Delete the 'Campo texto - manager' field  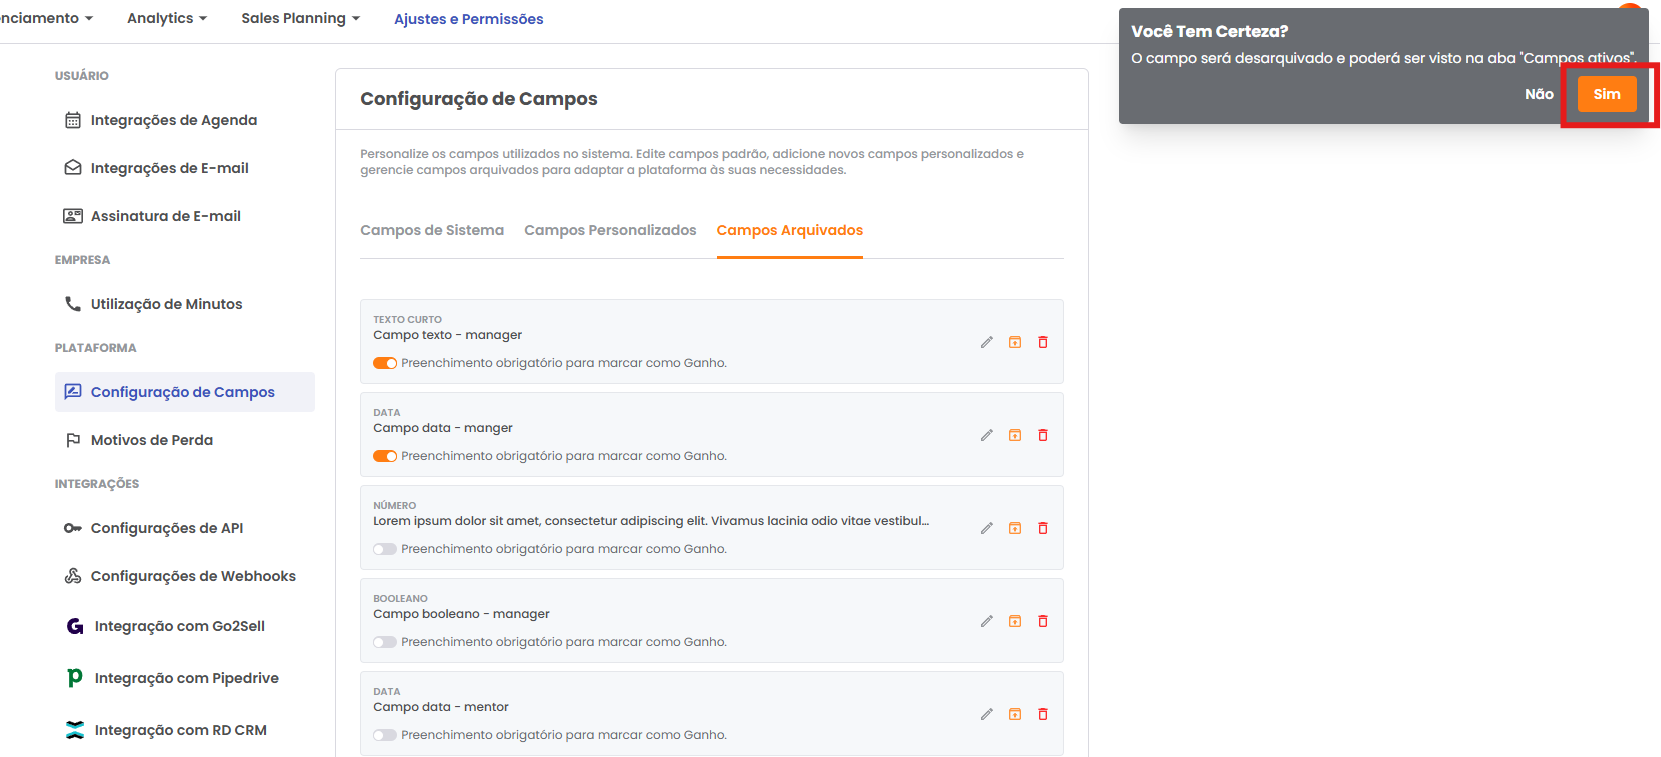(x=1043, y=342)
